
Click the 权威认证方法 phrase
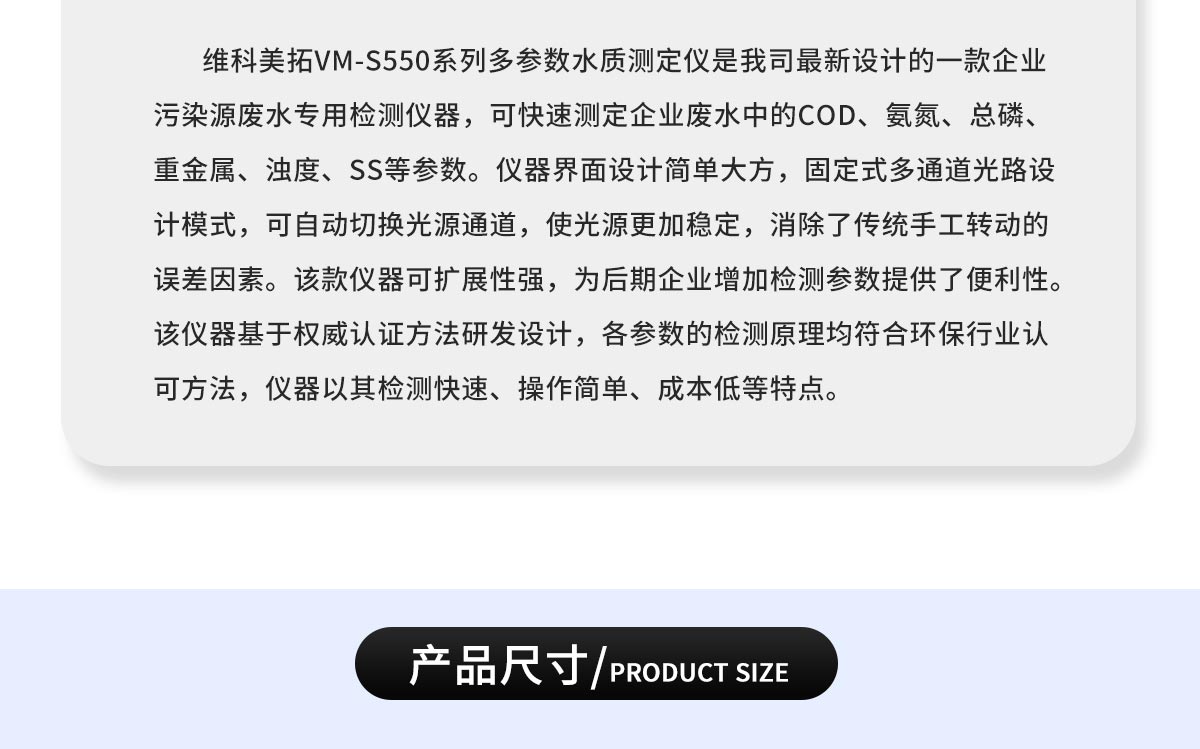tap(377, 333)
